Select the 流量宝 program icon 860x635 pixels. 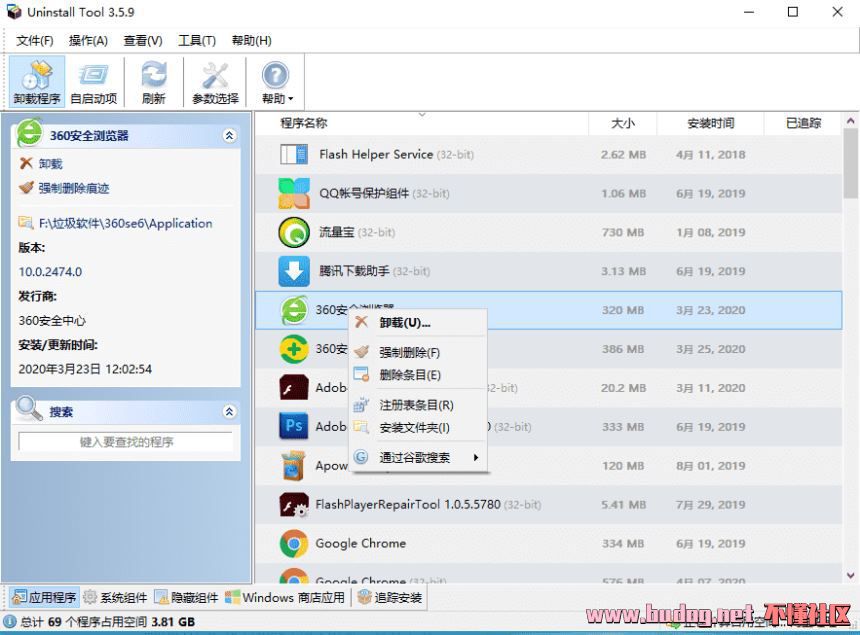pos(294,233)
